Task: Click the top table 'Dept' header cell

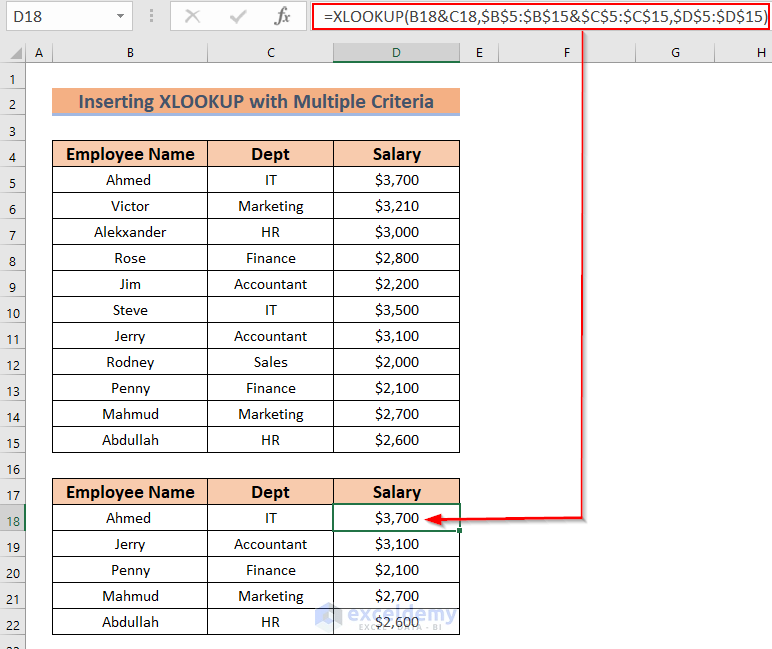Action: (270, 154)
